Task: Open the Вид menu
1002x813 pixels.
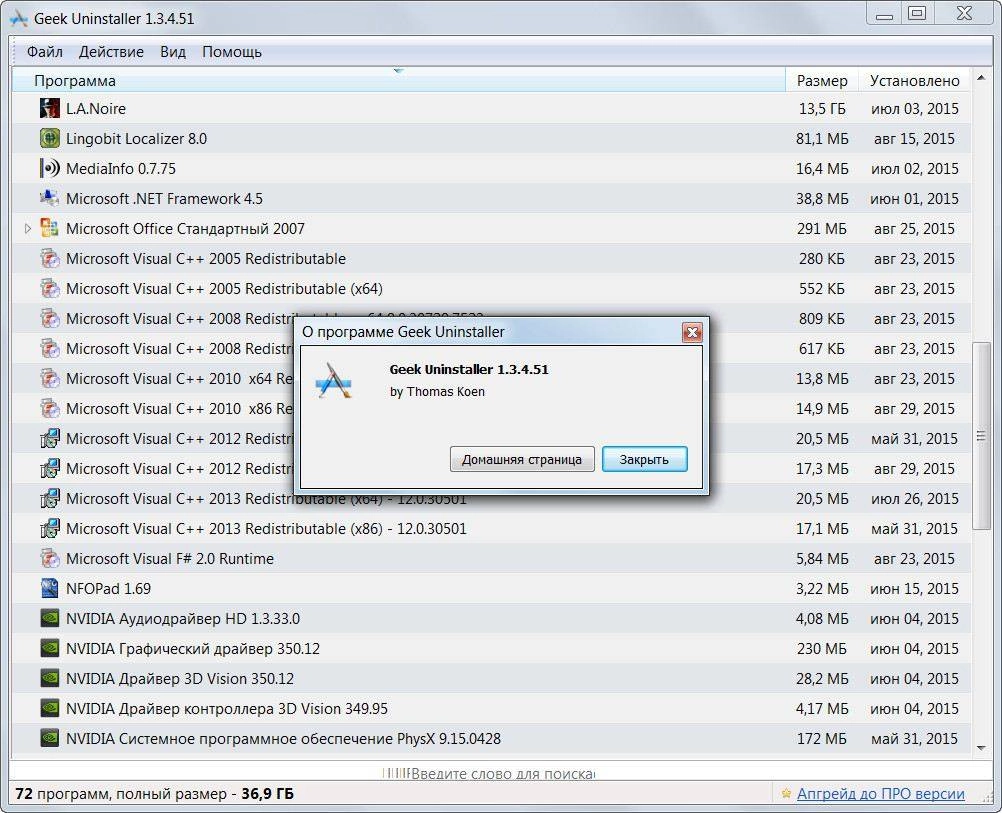Action: (173, 52)
